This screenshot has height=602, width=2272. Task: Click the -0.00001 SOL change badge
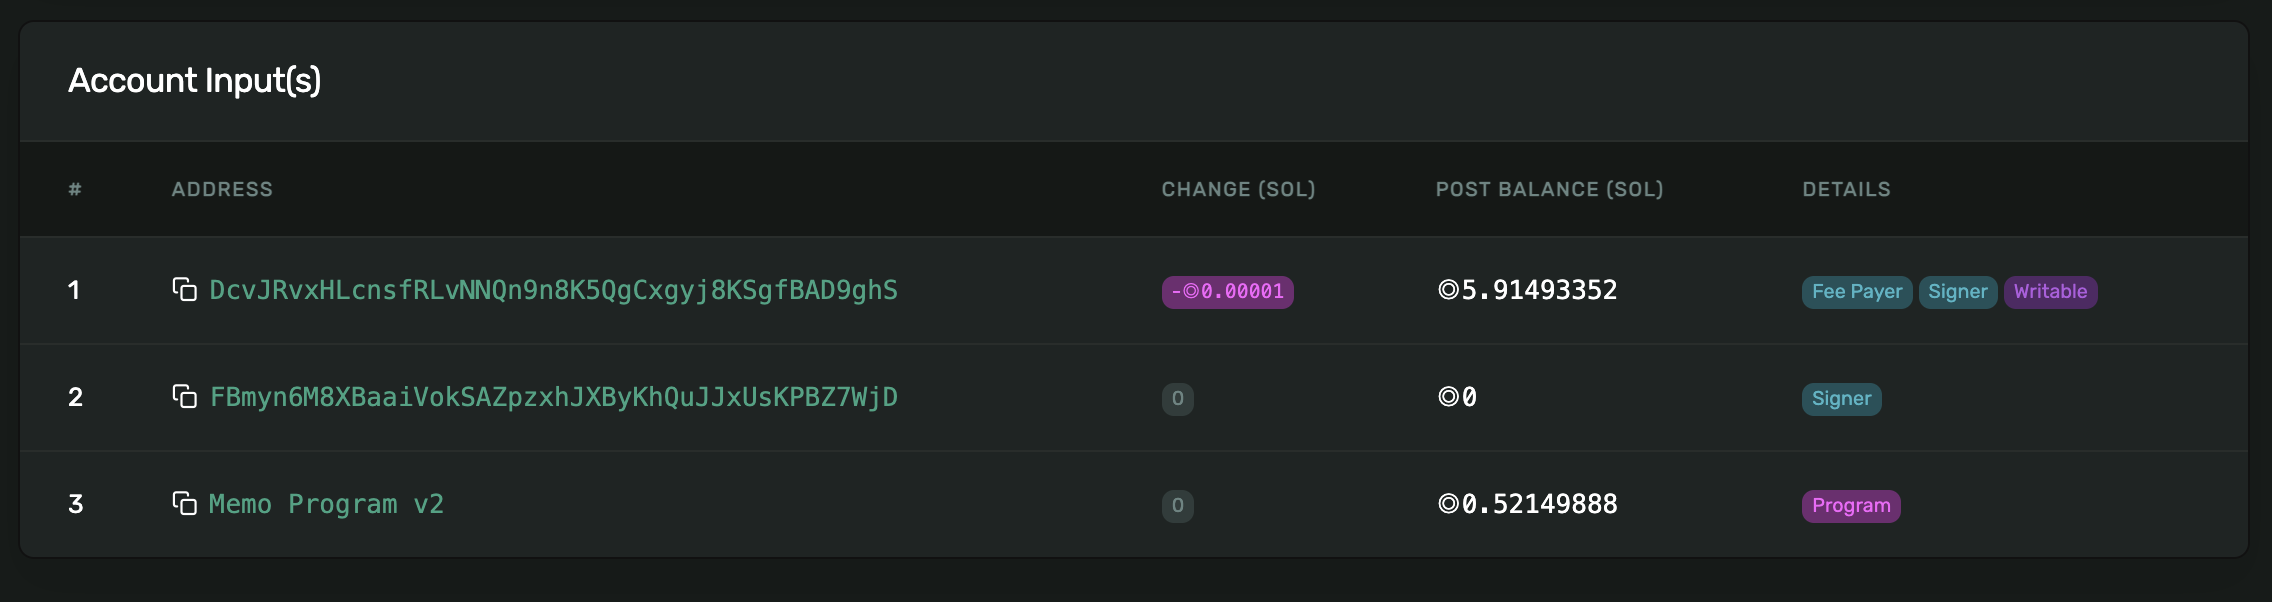click(x=1227, y=292)
